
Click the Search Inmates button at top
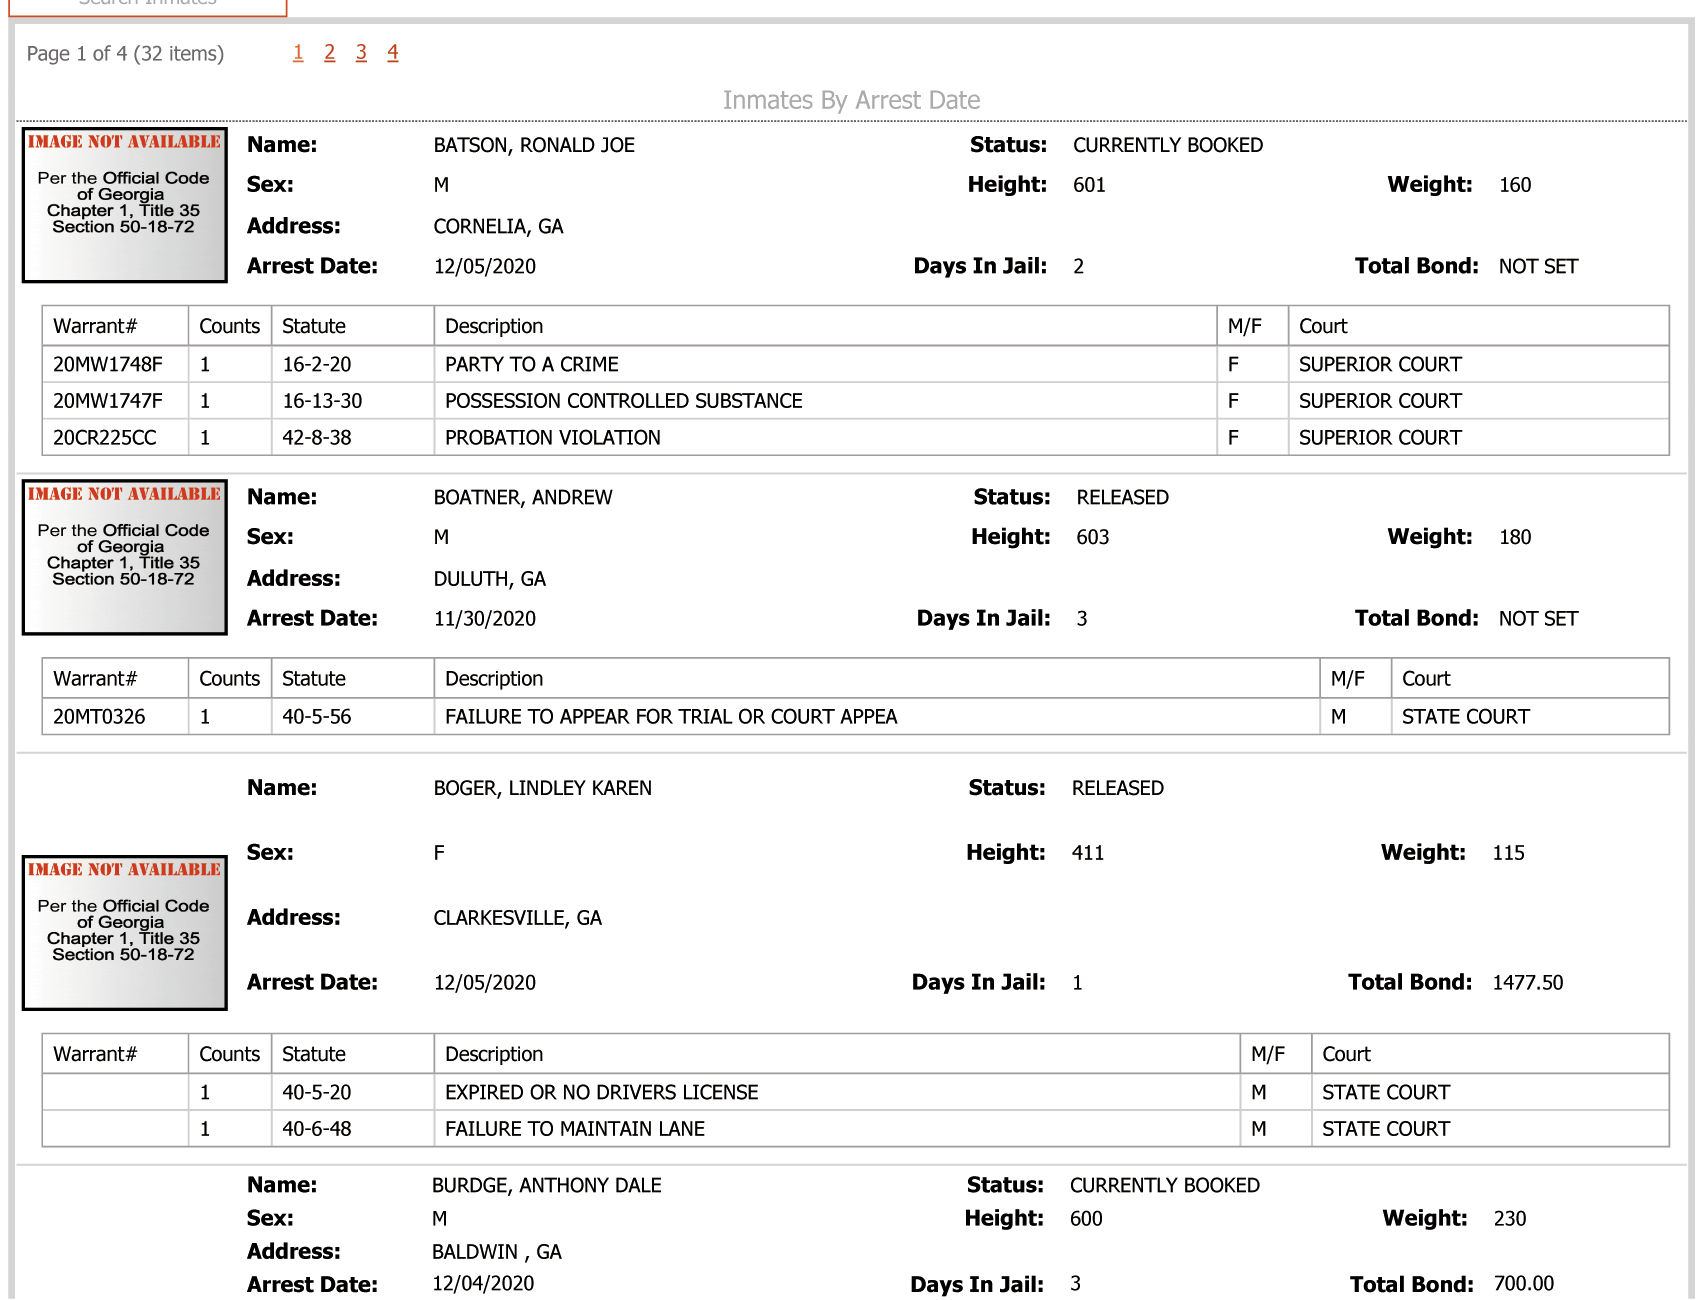(148, 6)
